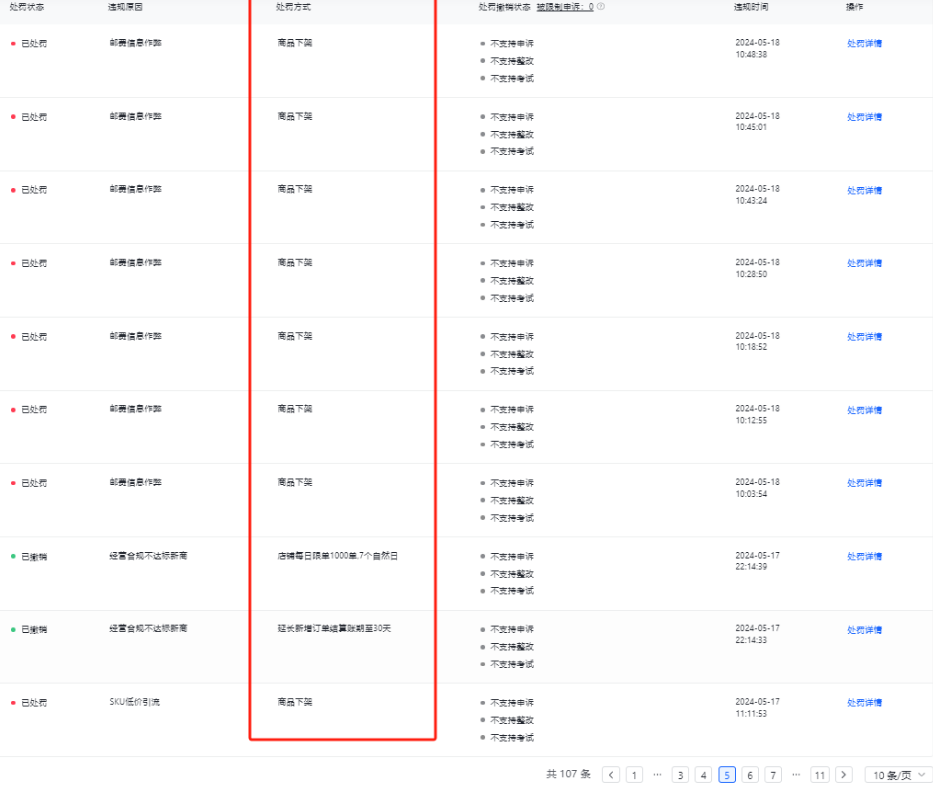Viewport: 933px width, 796px height.
Task: Click the current page 5 button
Action: pos(727,775)
